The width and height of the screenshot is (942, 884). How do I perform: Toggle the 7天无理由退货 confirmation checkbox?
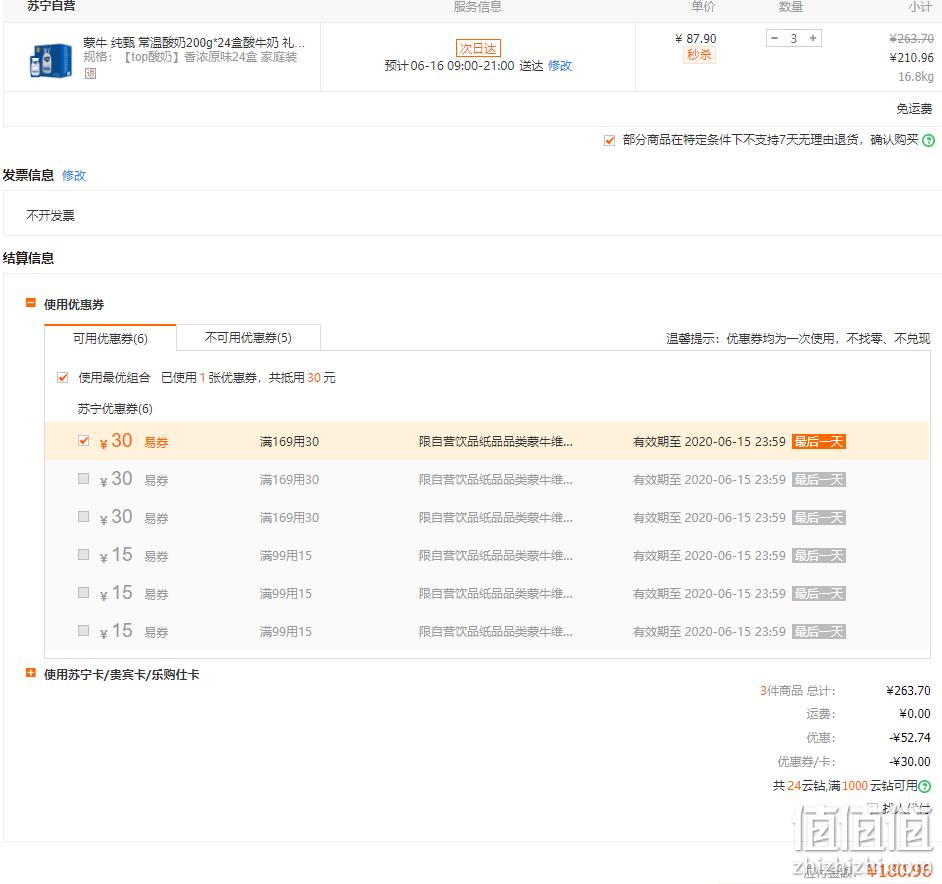tap(609, 141)
